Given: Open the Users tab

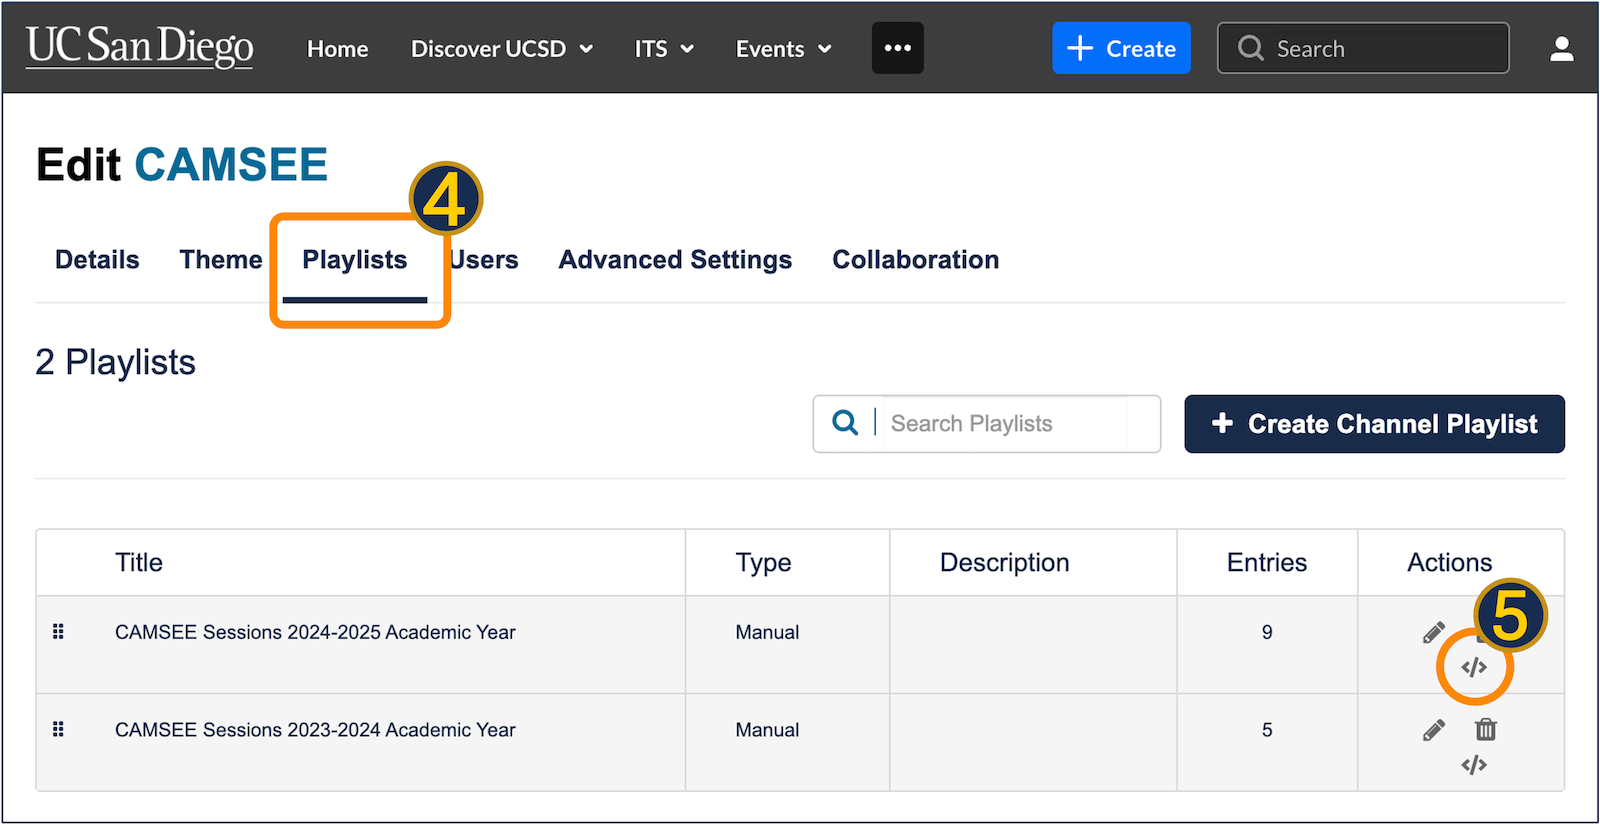Looking at the screenshot, I should coord(485,260).
